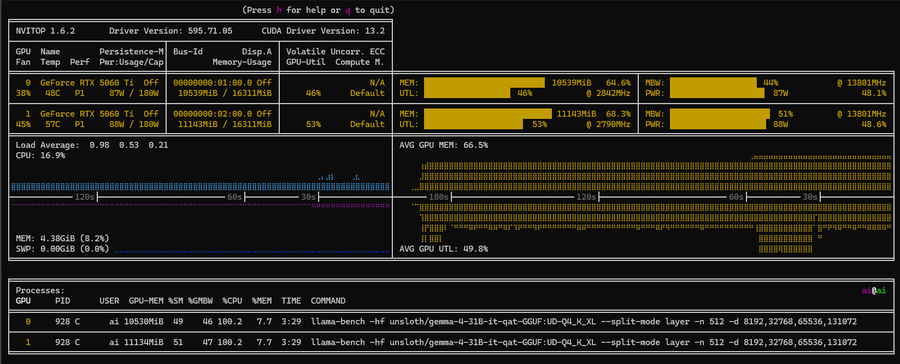Click the GPU-MEM column header
The height and width of the screenshot is (364, 900).
point(146,301)
